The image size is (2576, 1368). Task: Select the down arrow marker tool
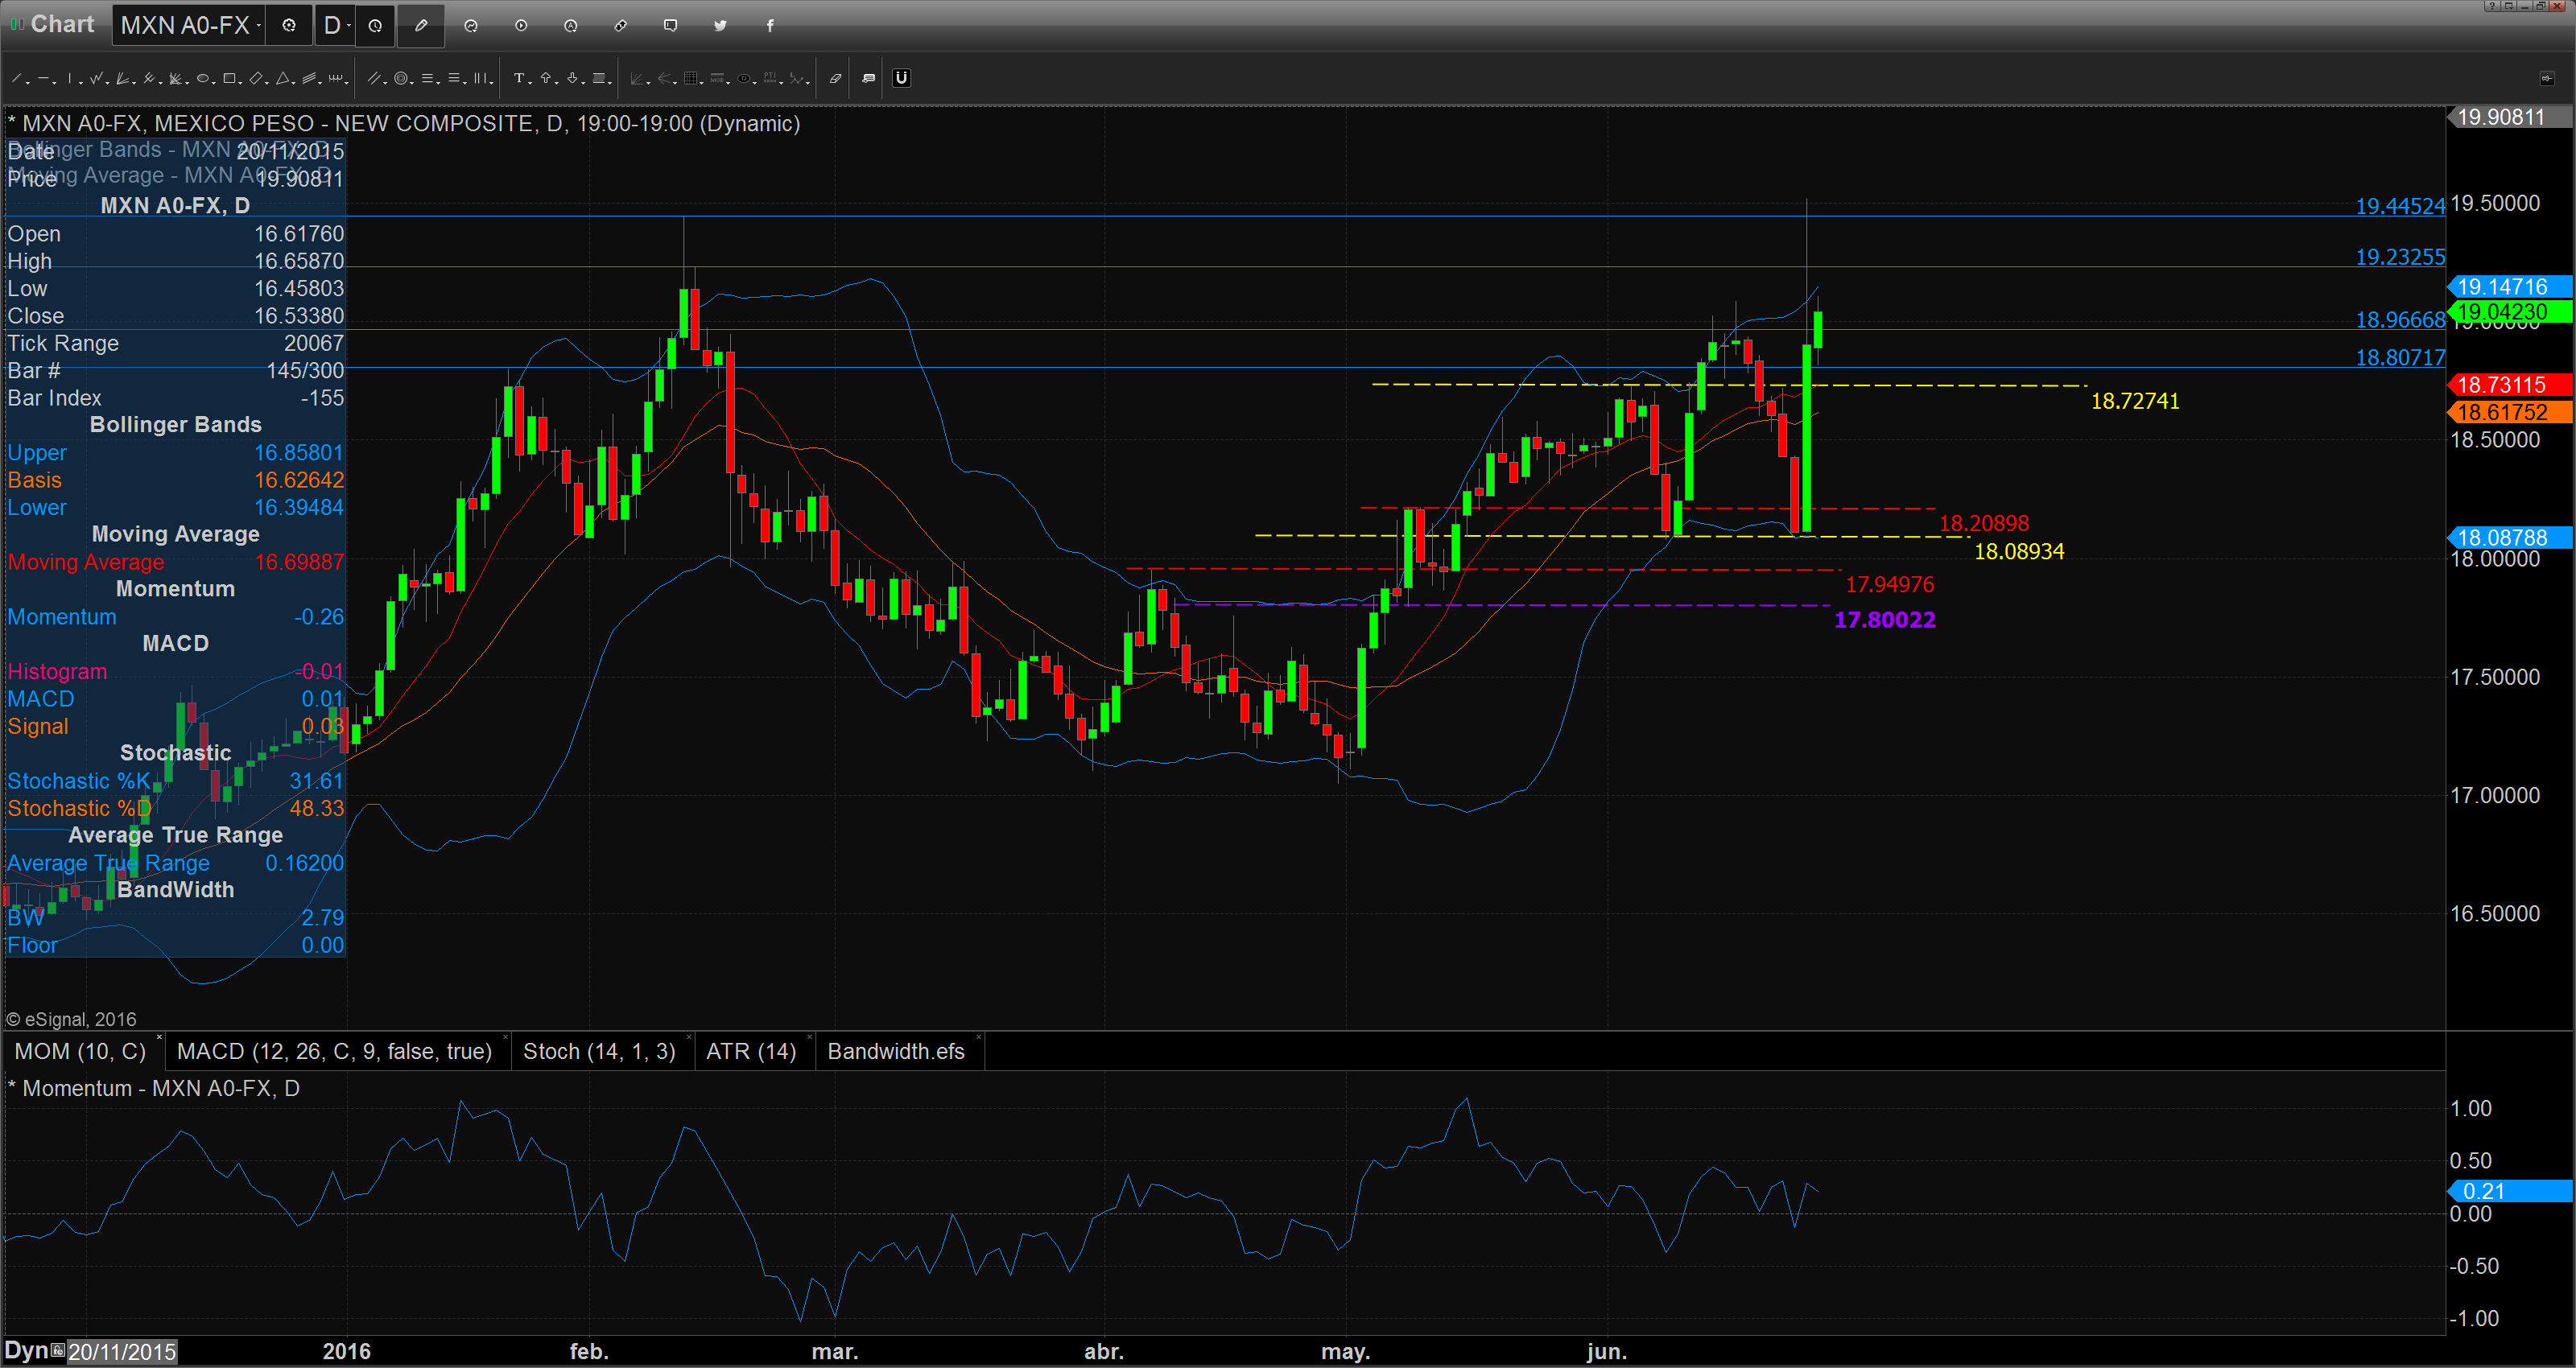(x=573, y=78)
